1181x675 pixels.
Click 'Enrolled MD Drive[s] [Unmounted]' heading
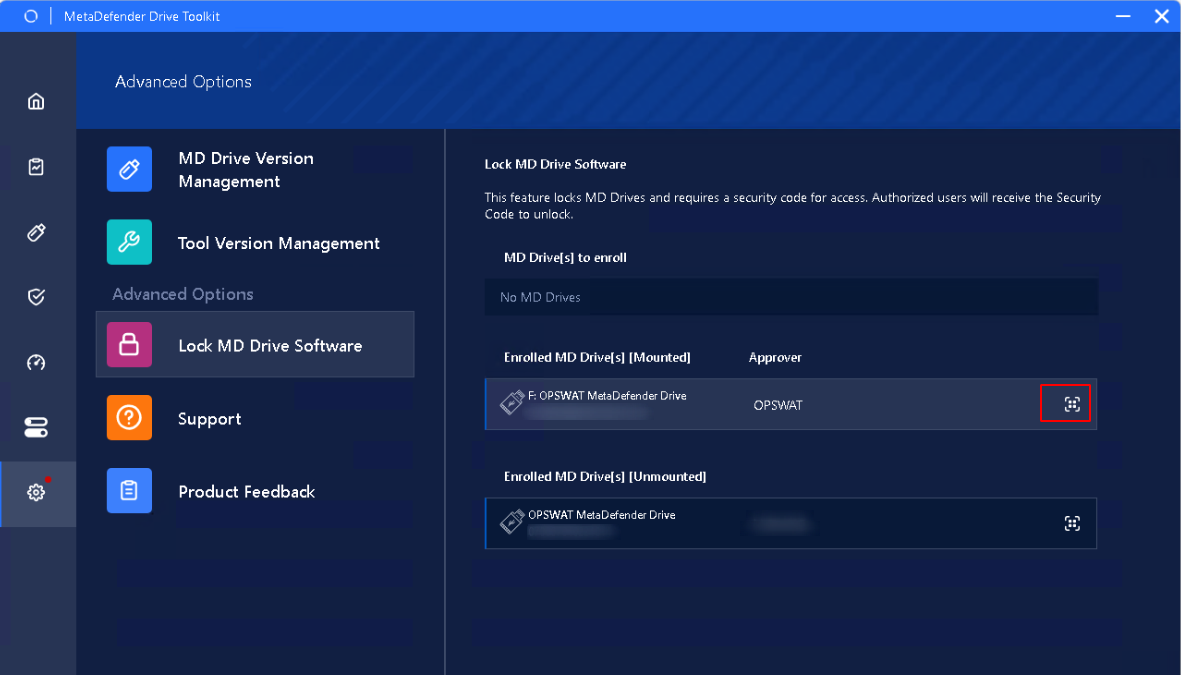coord(605,476)
